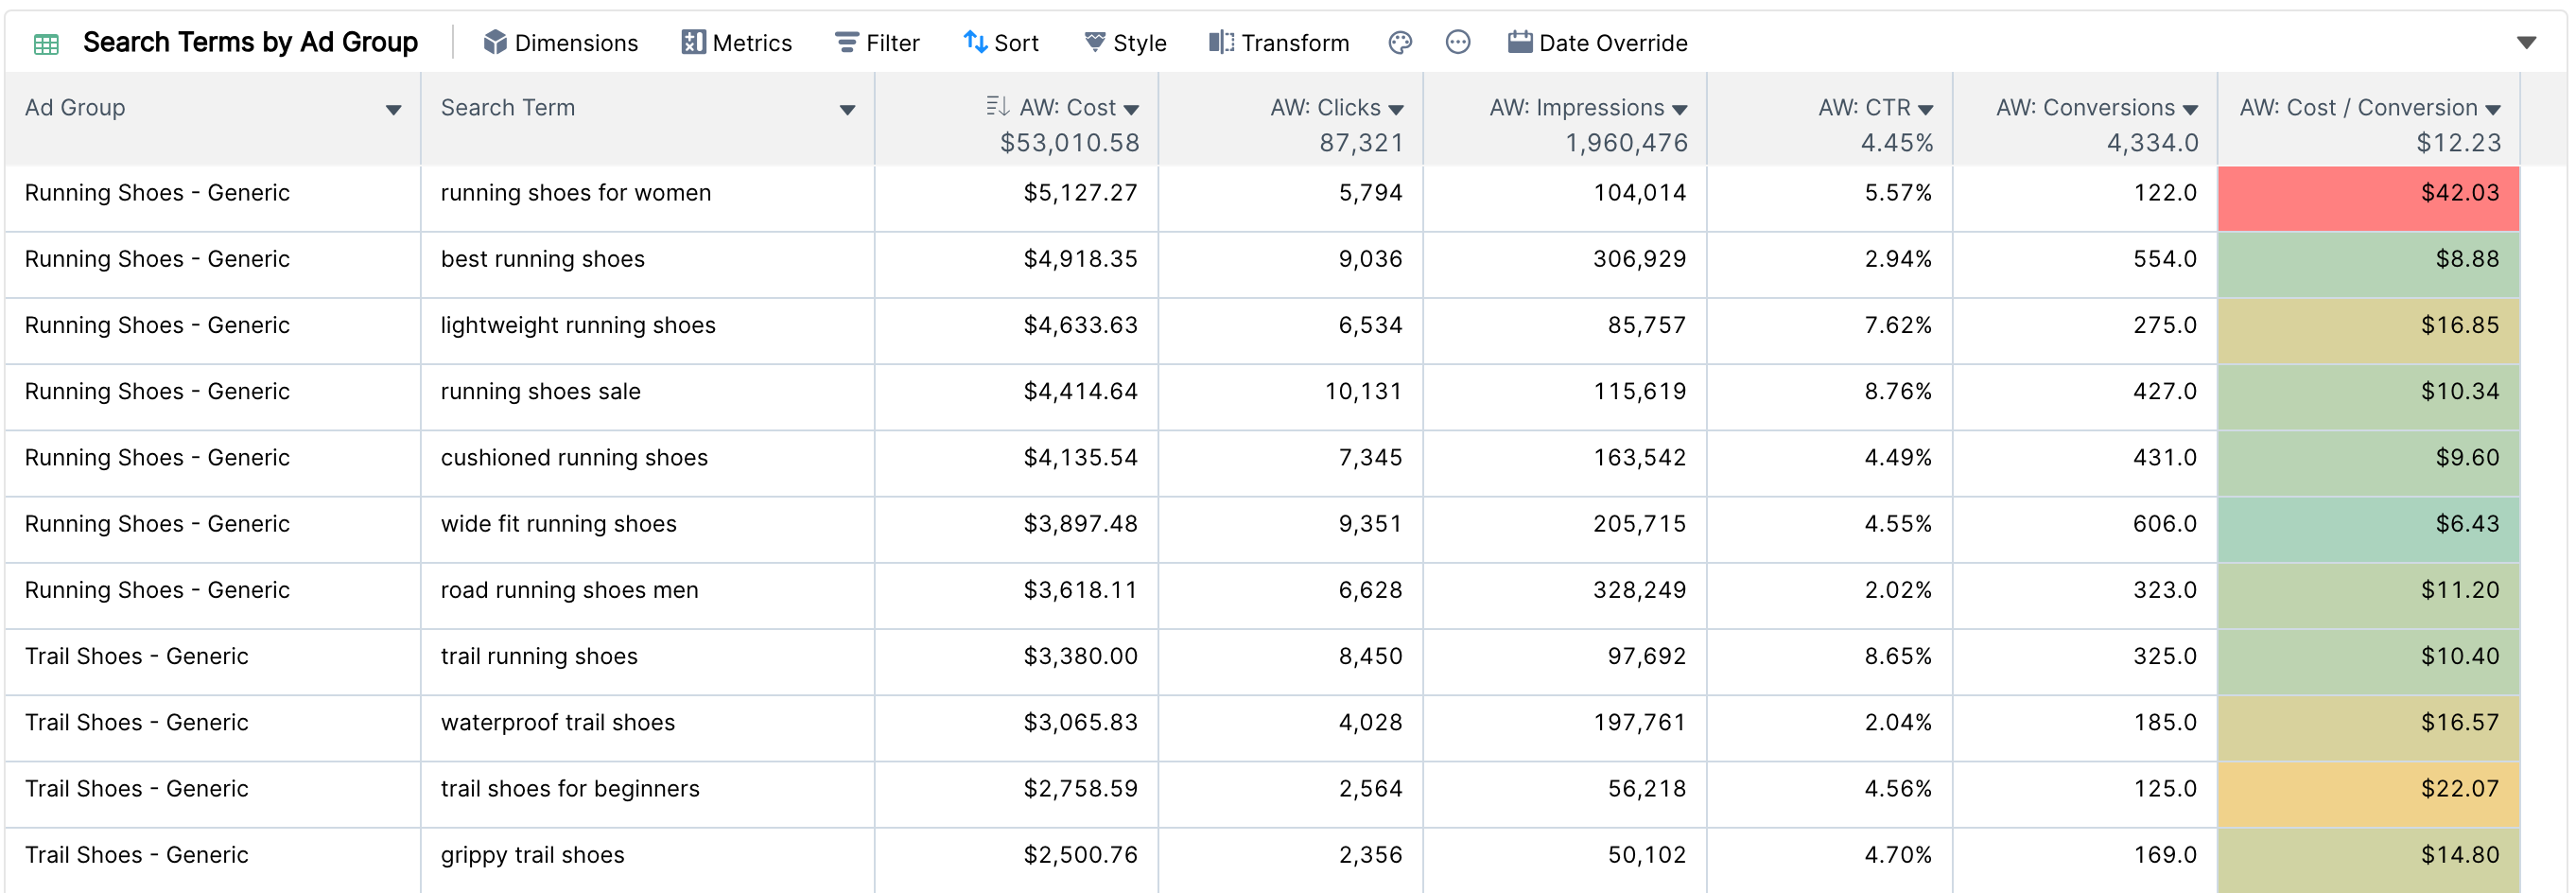Click the search term 'waterproof trail shoes'

pos(558,722)
